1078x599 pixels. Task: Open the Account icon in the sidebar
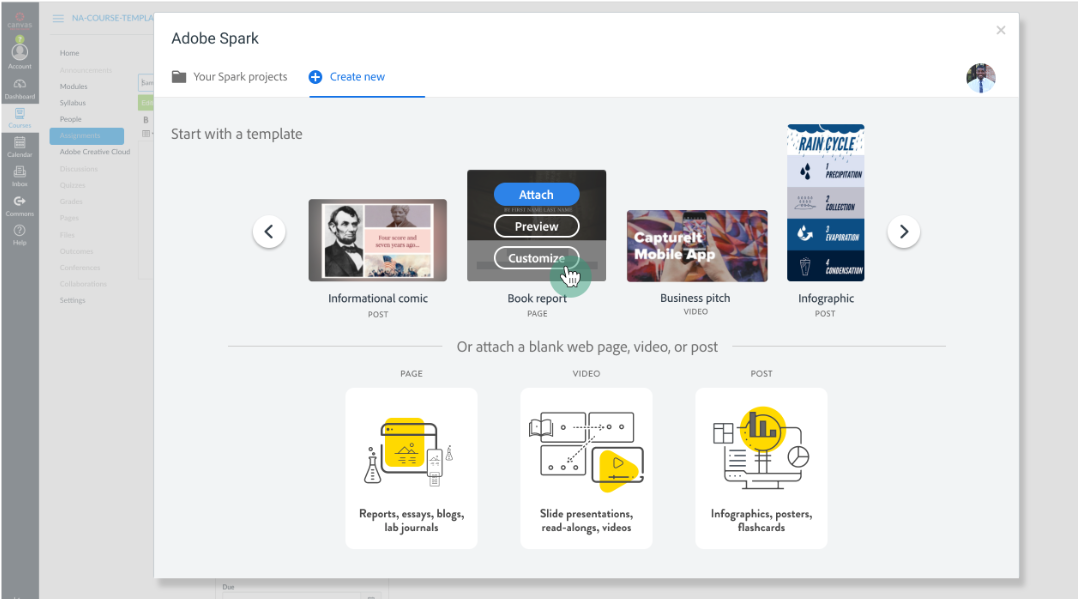coord(20,50)
